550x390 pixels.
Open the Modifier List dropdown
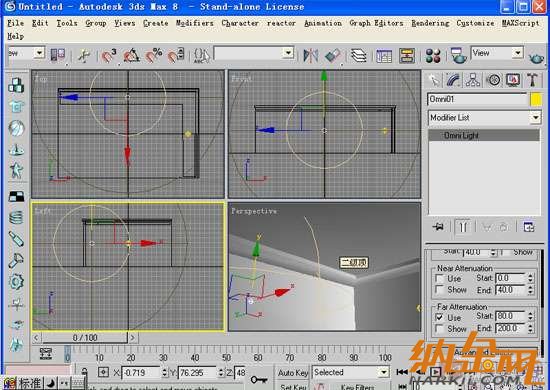point(536,117)
